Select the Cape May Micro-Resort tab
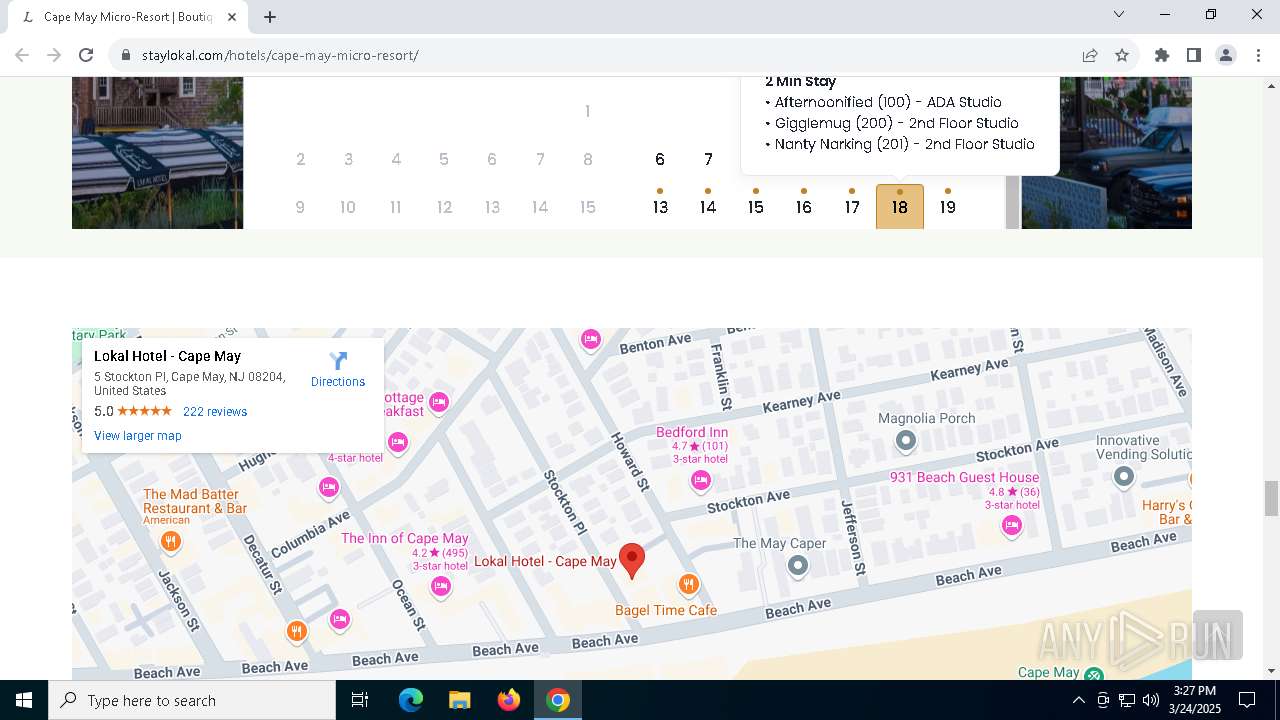Image resolution: width=1280 pixels, height=720 pixels. tap(130, 17)
